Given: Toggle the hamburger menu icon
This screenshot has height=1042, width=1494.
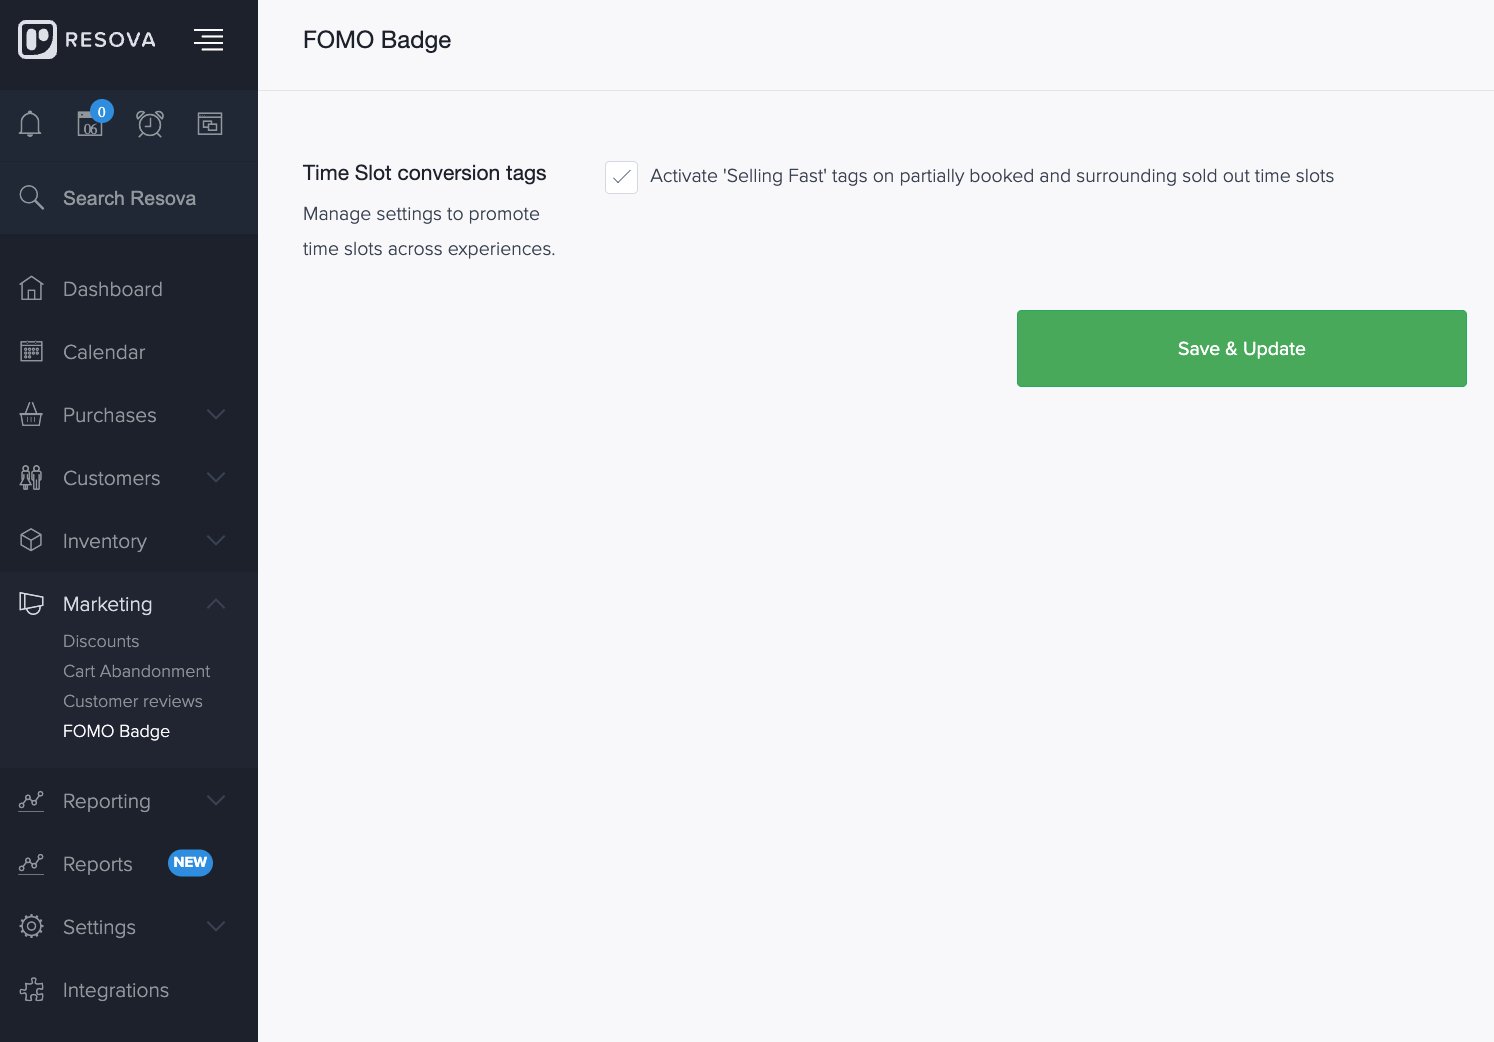Looking at the screenshot, I should tap(208, 40).
